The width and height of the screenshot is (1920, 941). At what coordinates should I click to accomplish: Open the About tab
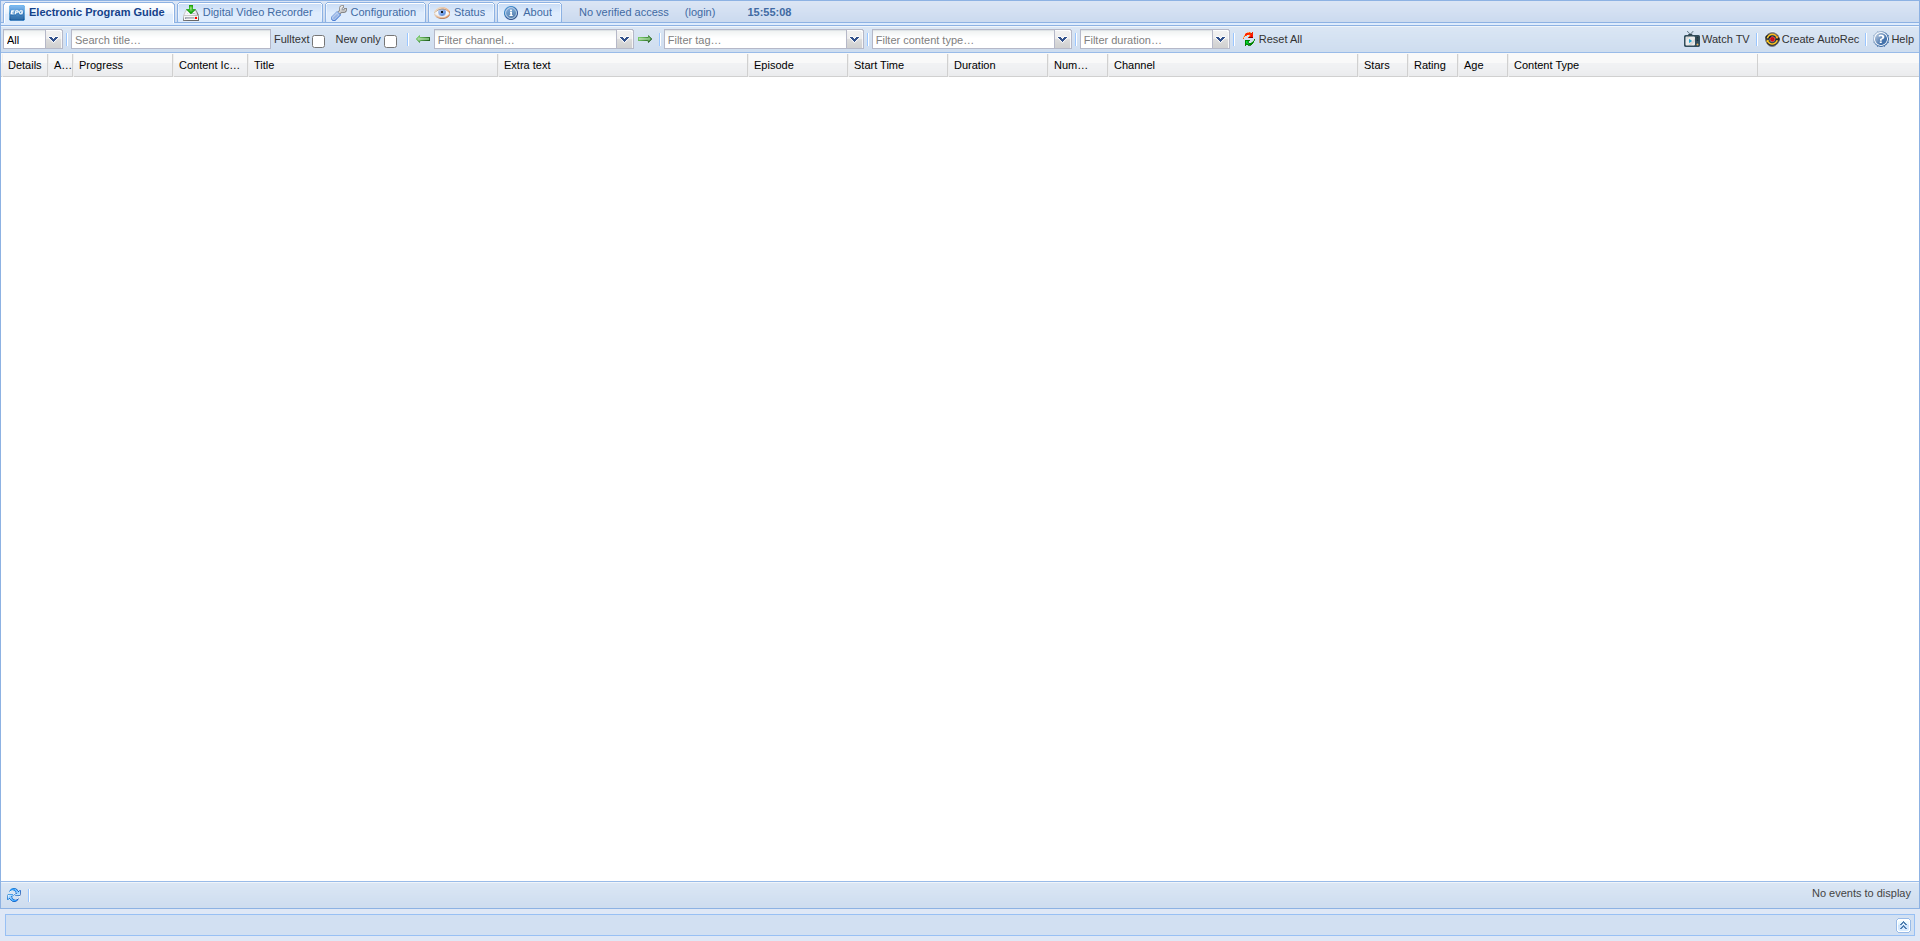click(x=529, y=12)
